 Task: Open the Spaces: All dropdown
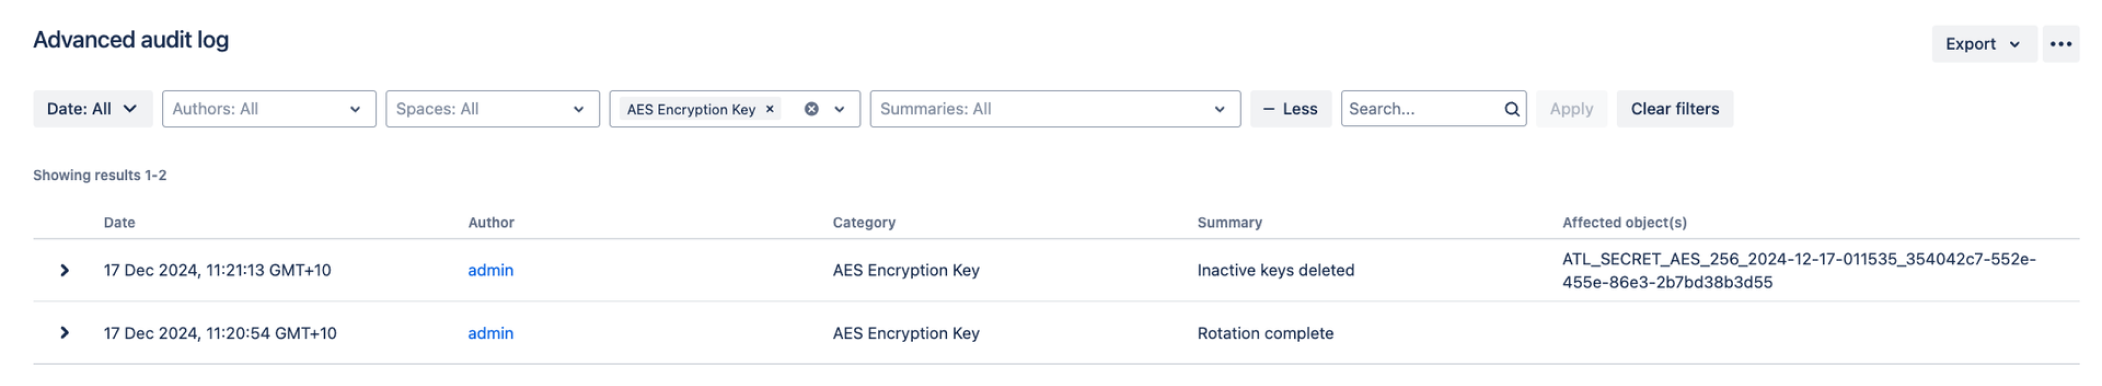(x=492, y=109)
